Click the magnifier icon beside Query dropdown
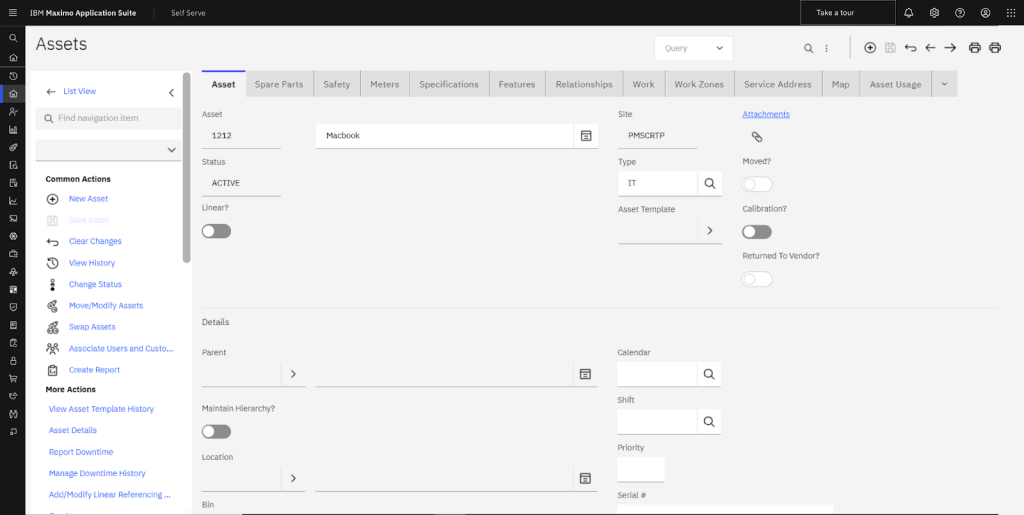This screenshot has height=515, width=1024. (x=808, y=48)
